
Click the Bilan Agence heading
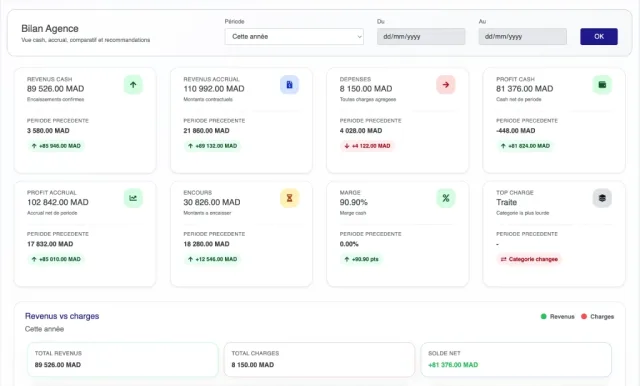click(50, 29)
